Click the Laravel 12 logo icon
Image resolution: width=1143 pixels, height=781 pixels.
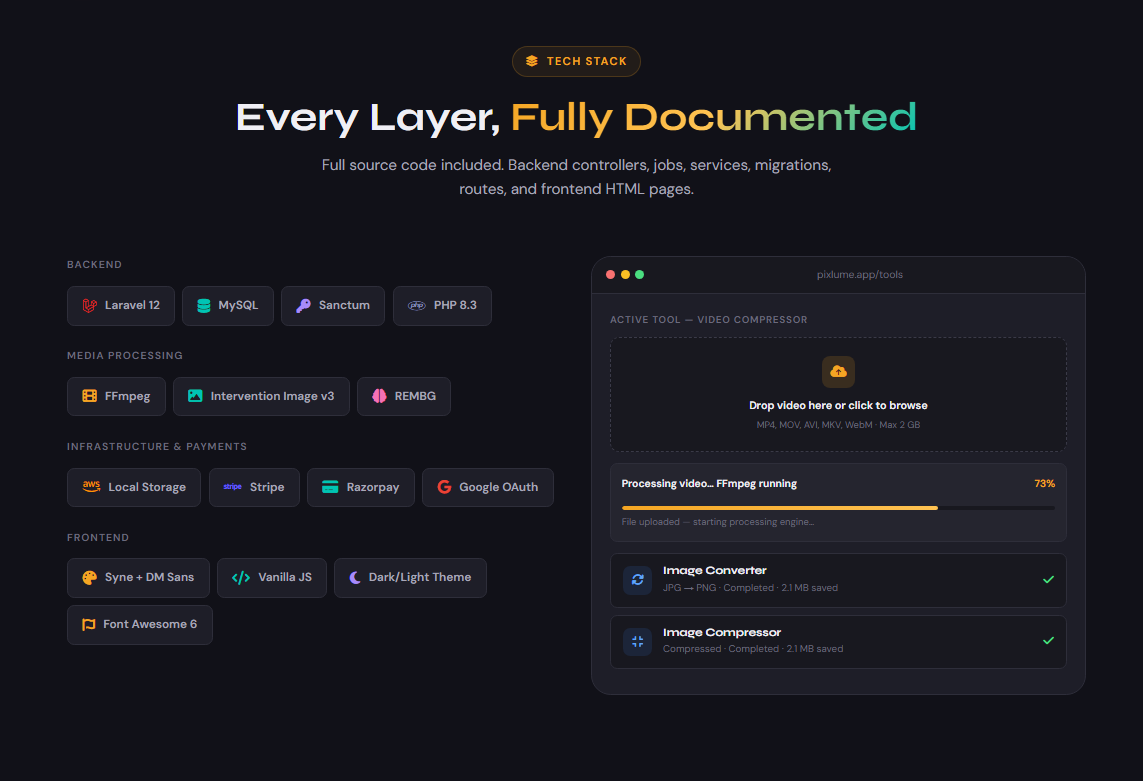click(89, 306)
